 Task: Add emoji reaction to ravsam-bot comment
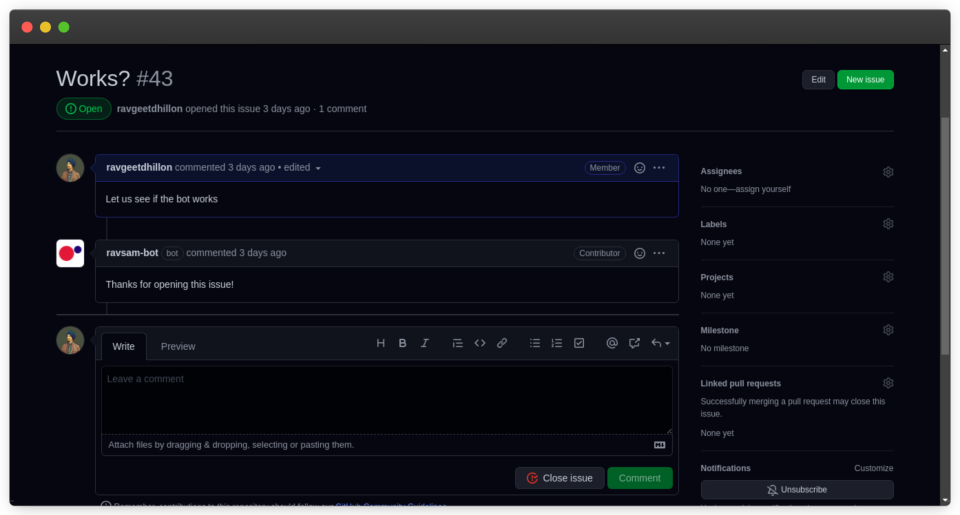[640, 253]
